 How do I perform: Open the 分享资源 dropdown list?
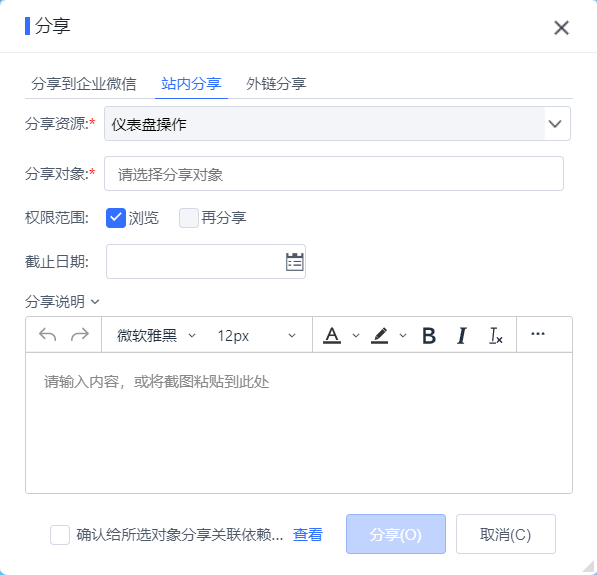pyautogui.click(x=555, y=124)
